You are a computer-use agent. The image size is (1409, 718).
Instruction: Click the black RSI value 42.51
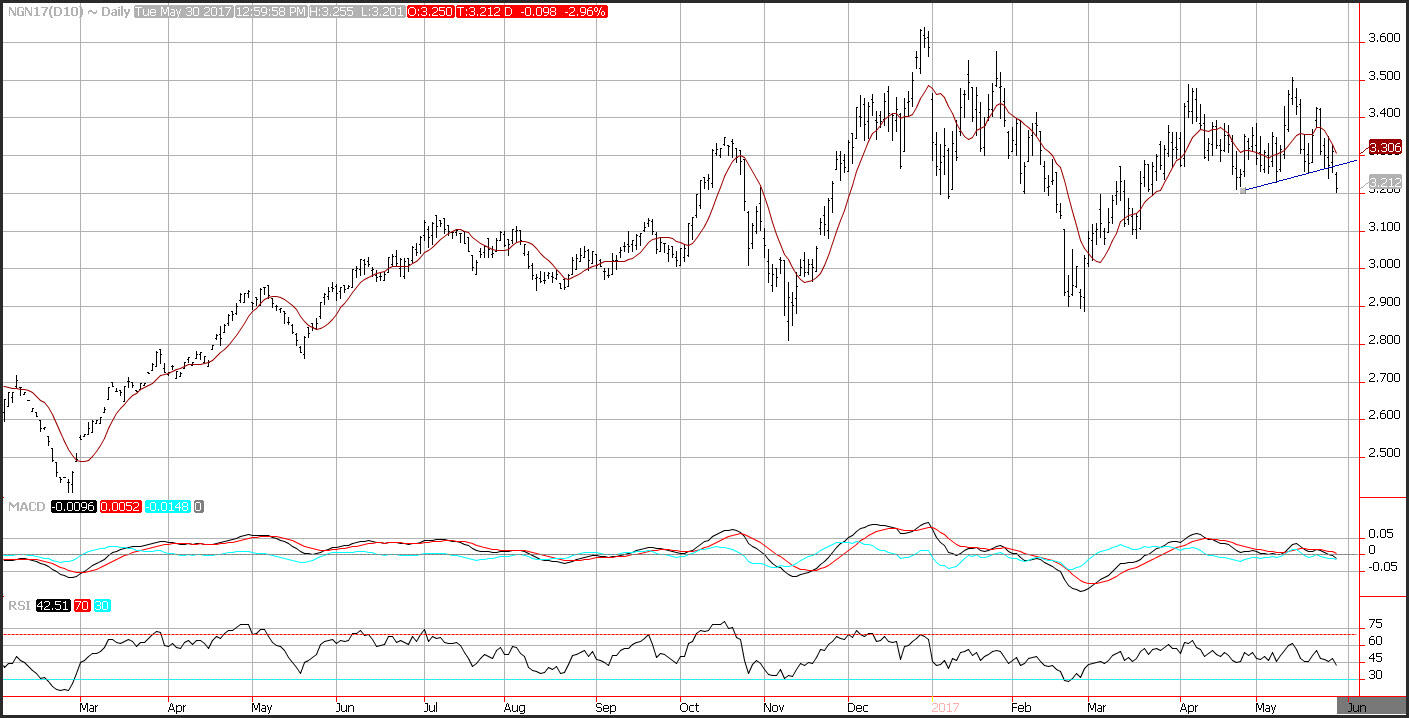pos(52,605)
